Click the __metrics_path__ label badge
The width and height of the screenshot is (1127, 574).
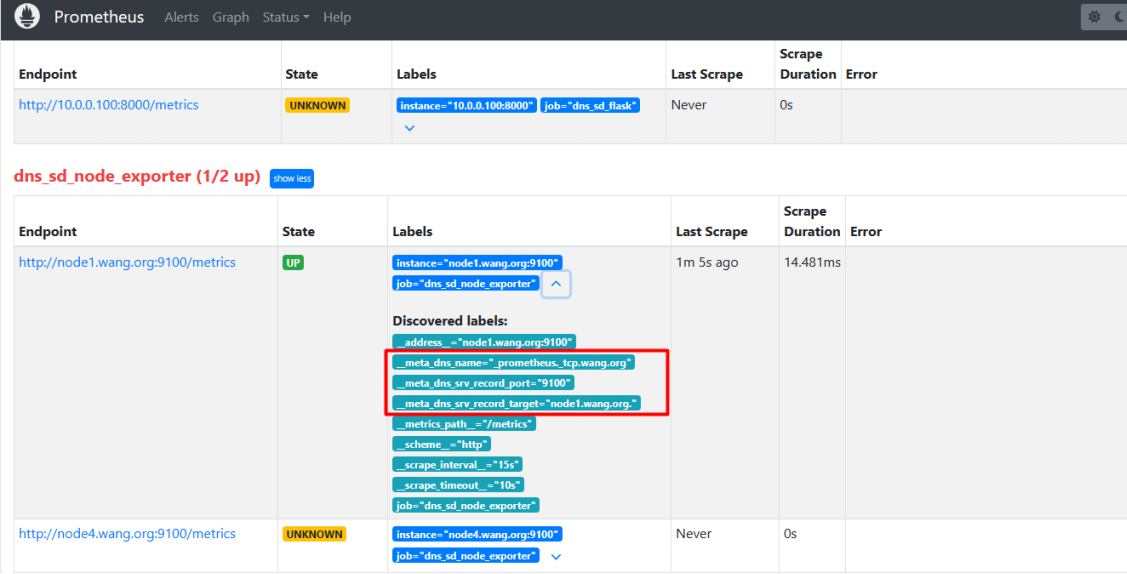click(464, 424)
